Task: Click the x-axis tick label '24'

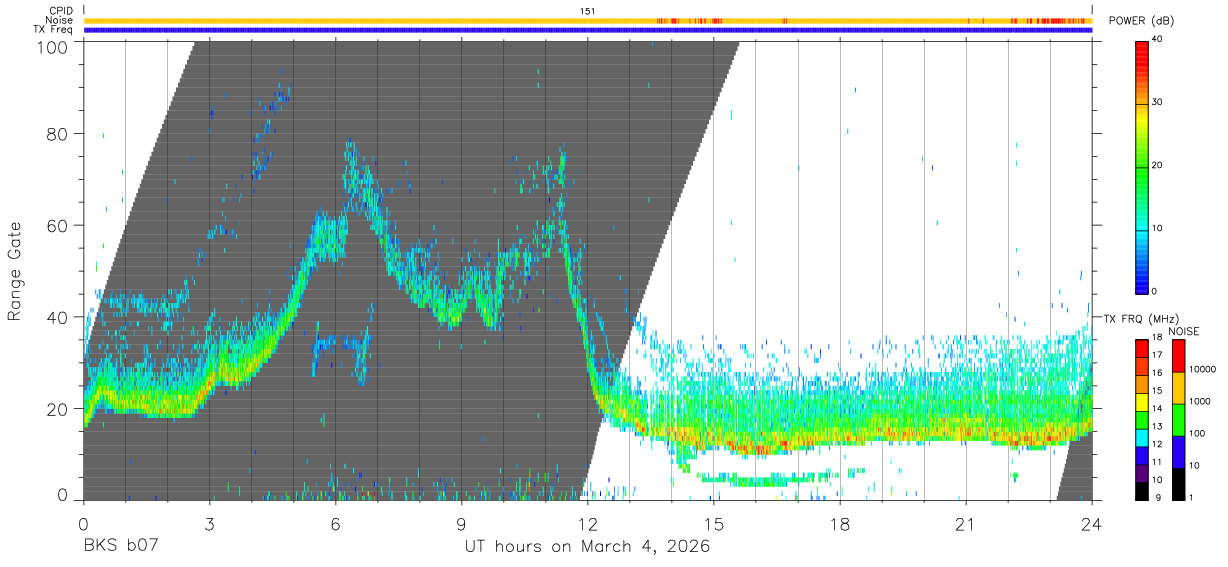Action: (x=1092, y=524)
